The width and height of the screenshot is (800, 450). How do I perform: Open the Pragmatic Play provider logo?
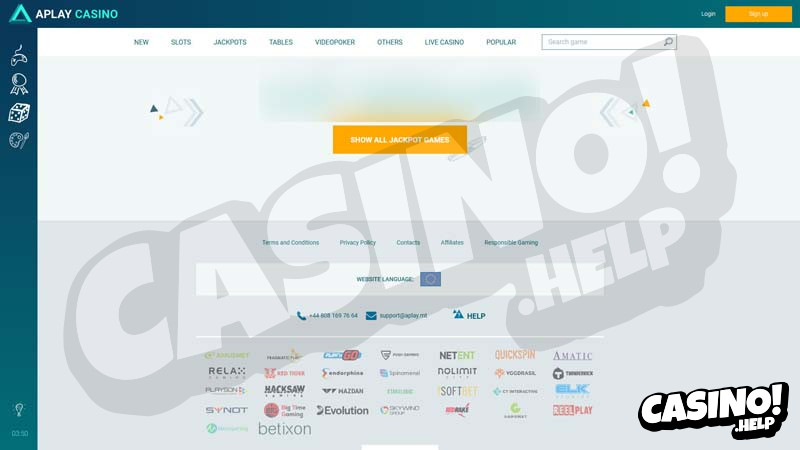tap(284, 356)
